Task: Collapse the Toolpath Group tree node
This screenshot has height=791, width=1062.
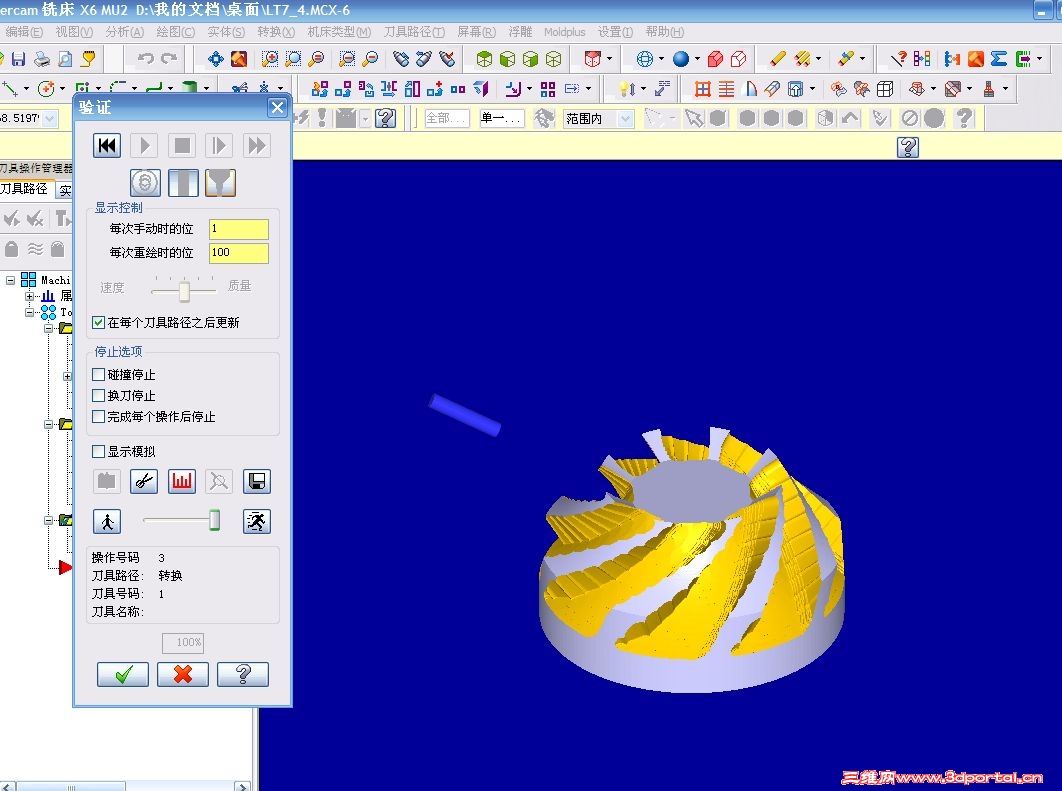Action: point(29,312)
